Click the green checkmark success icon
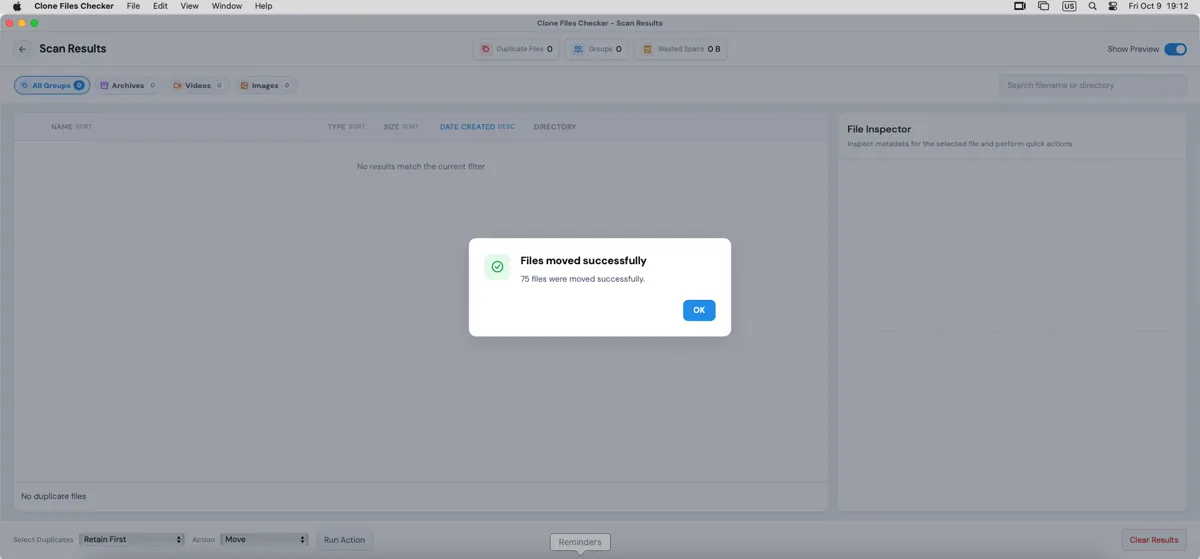This screenshot has width=1200, height=559. point(497,267)
